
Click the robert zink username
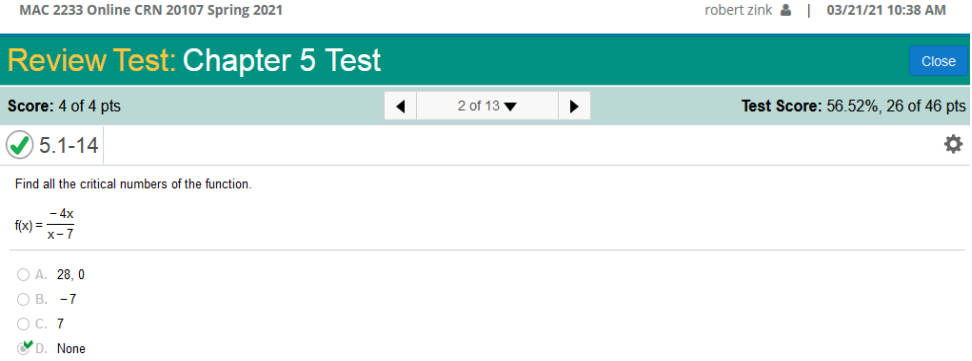tap(738, 11)
